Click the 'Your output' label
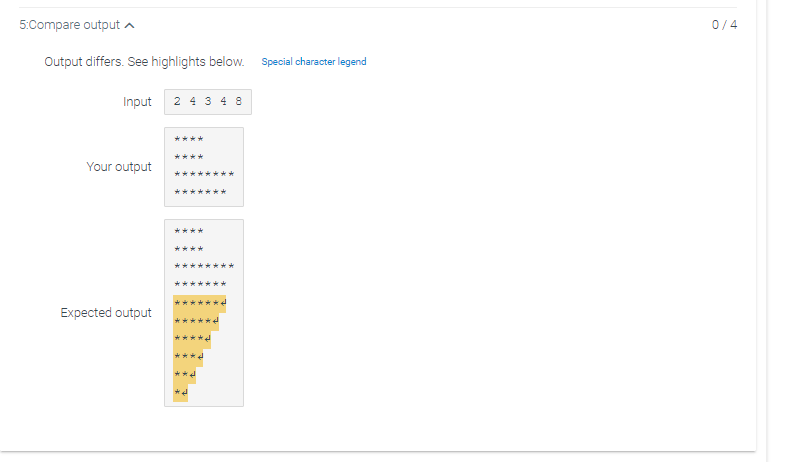 [119, 167]
